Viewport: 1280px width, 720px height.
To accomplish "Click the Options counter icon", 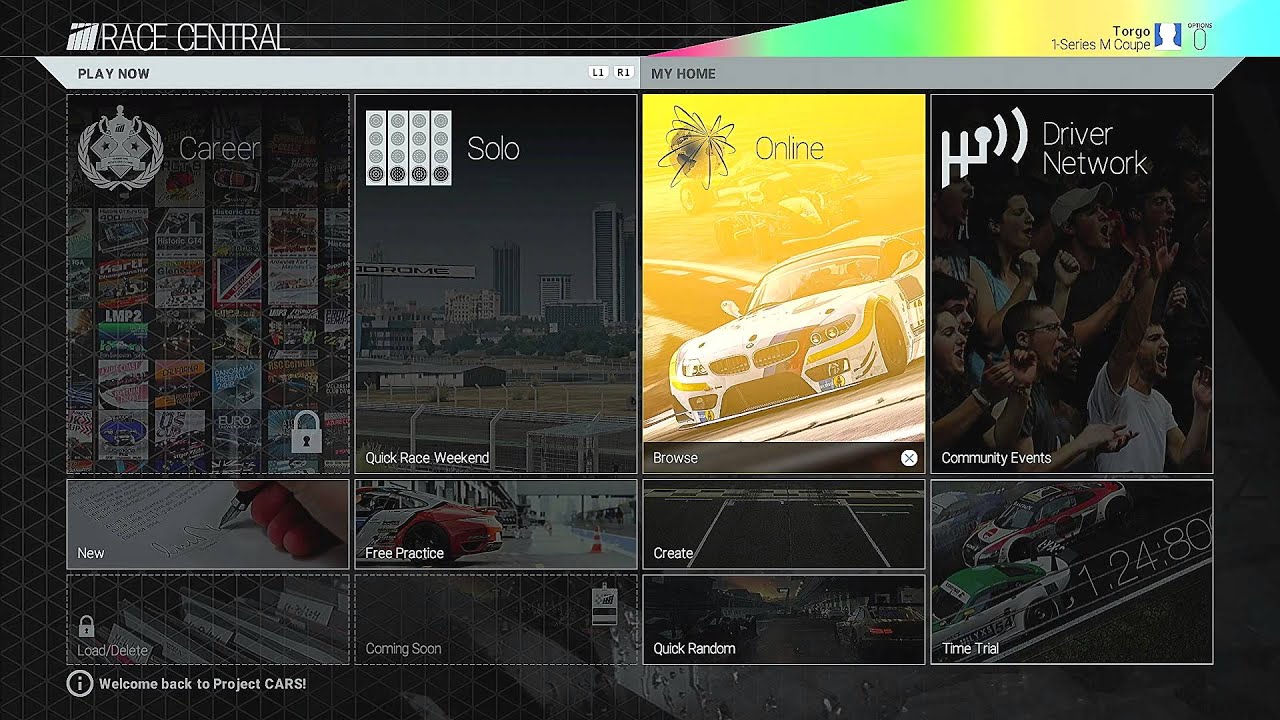I will pos(1200,37).
